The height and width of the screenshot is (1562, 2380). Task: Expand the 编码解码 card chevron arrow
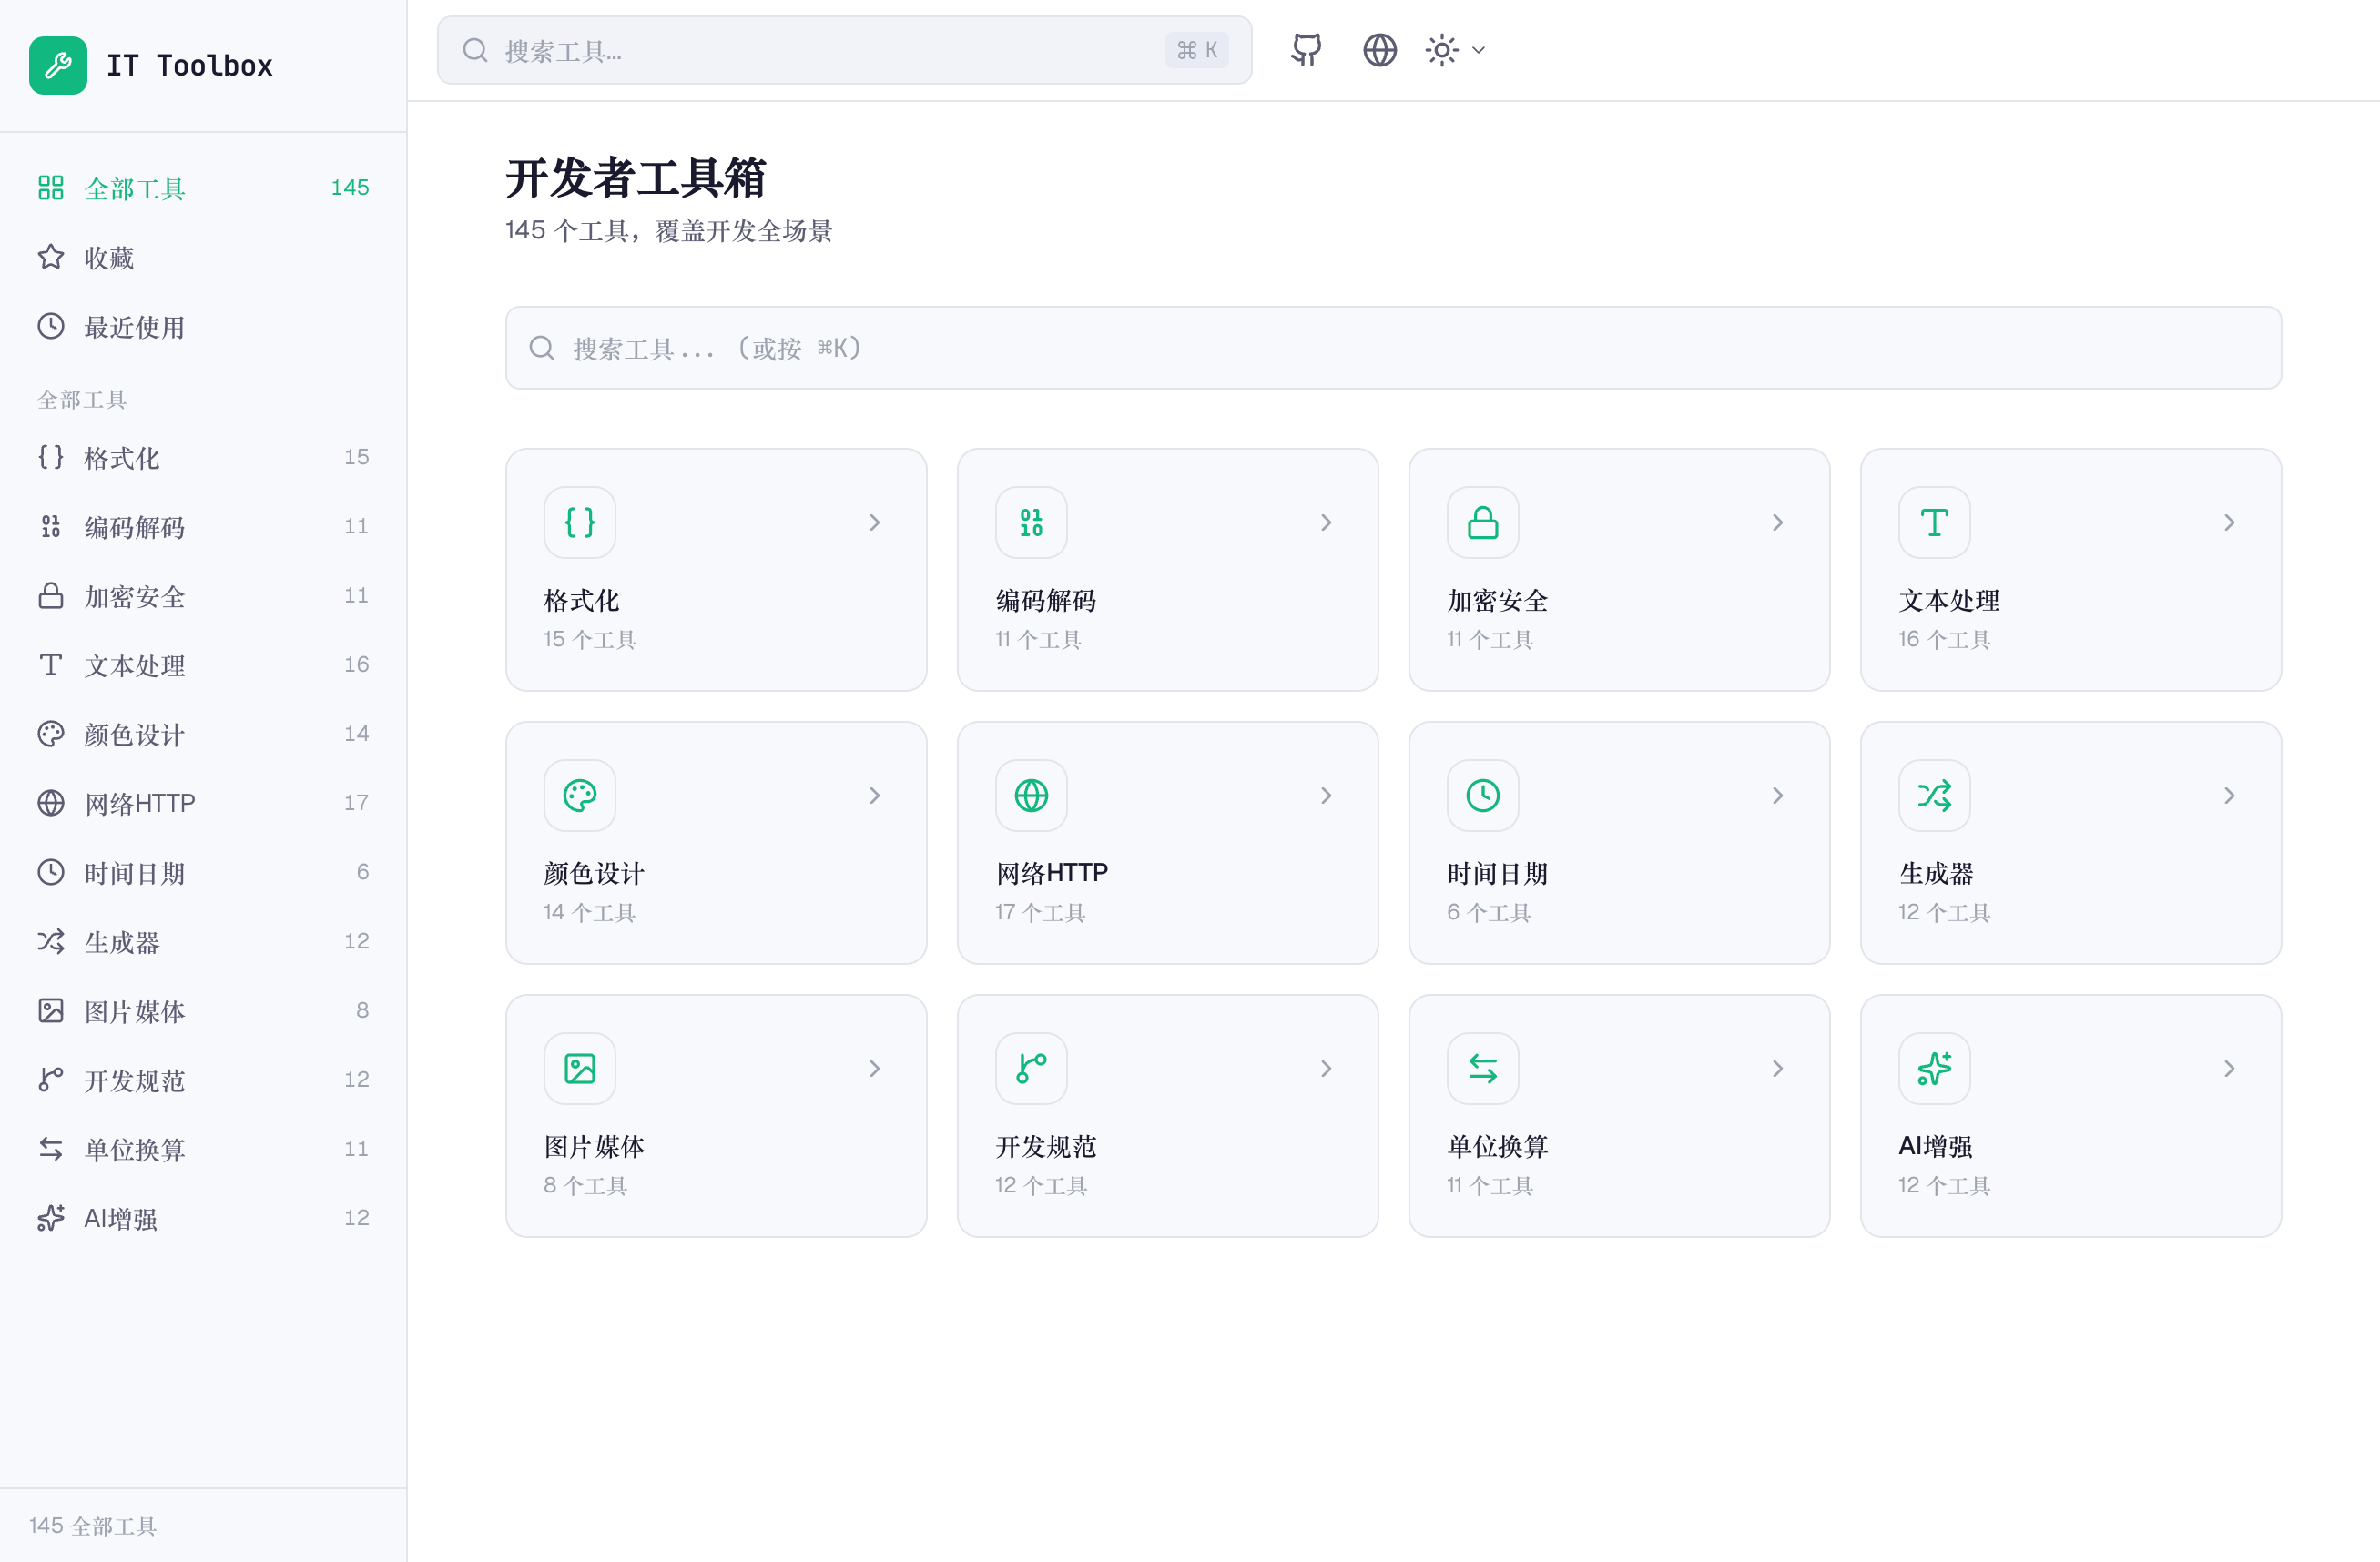[x=1326, y=522]
